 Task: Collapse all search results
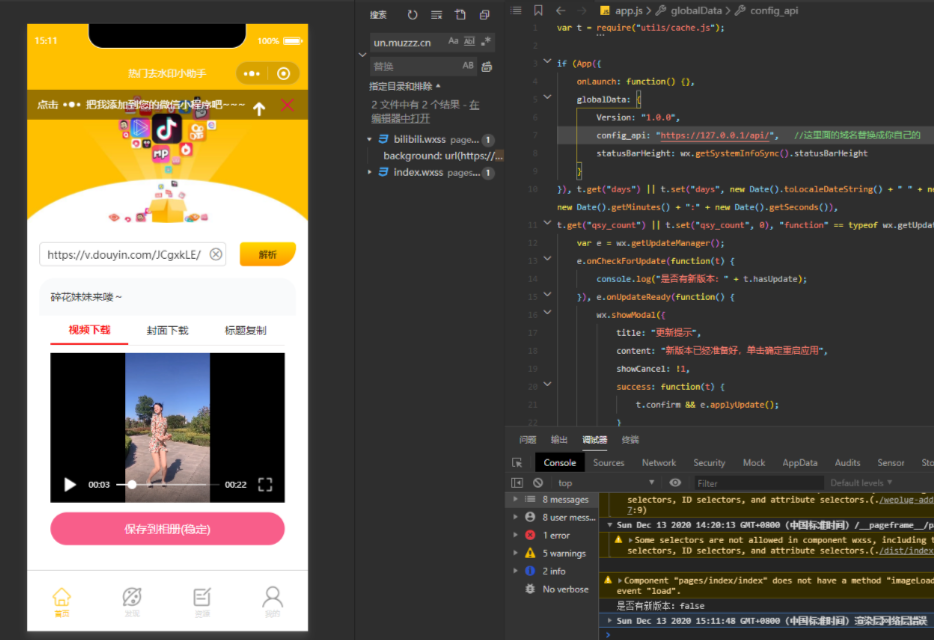(x=484, y=15)
